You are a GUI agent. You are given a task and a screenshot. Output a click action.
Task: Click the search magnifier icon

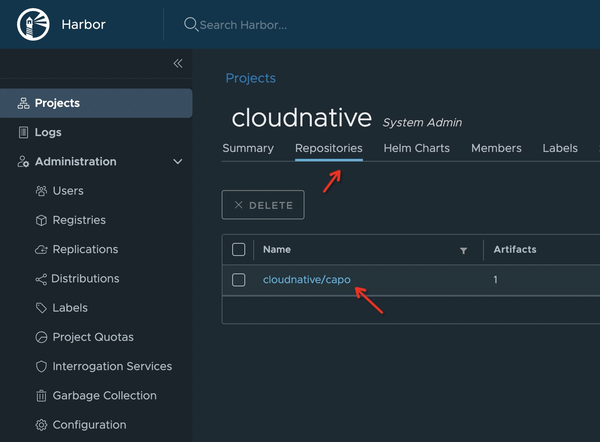click(x=191, y=25)
